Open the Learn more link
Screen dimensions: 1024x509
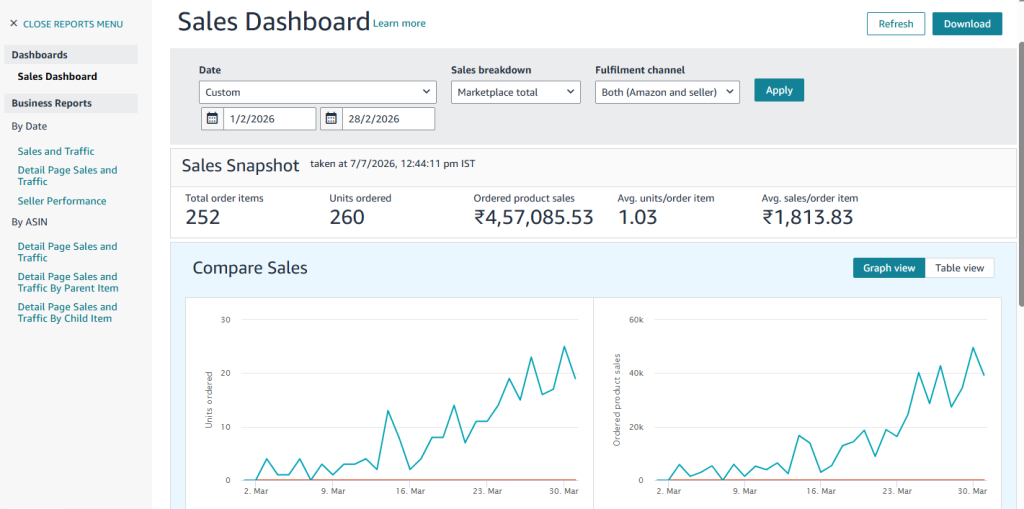tap(399, 24)
